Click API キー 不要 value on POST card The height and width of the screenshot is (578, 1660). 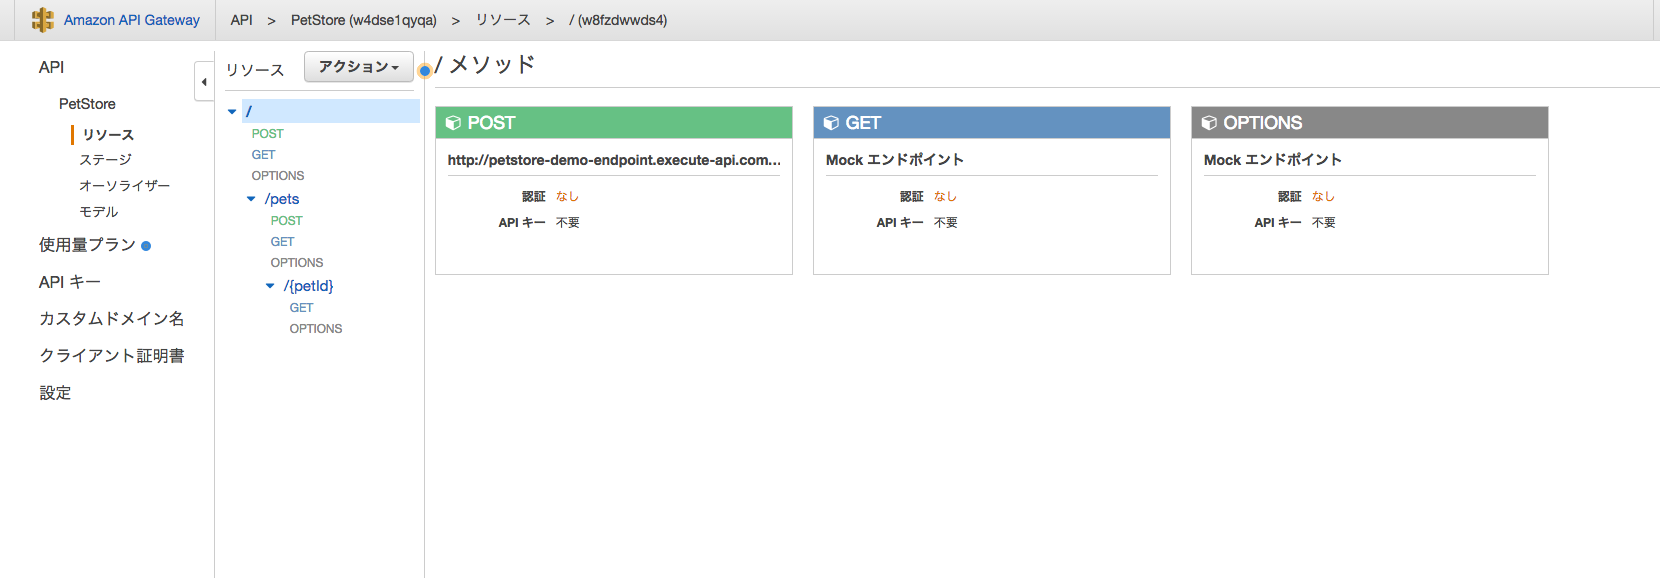(x=568, y=223)
